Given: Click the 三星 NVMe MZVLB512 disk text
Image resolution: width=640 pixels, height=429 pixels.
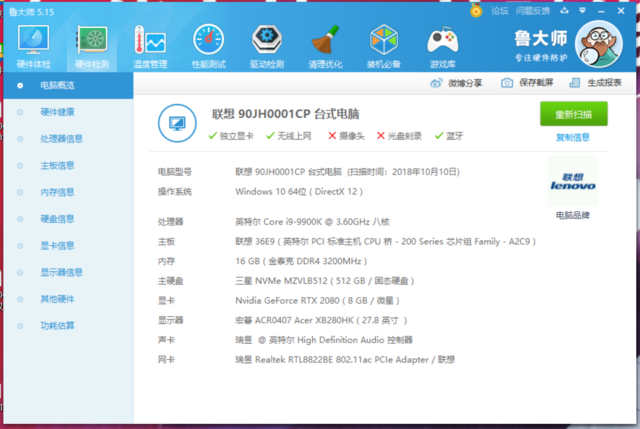Looking at the screenshot, I should tap(325, 281).
